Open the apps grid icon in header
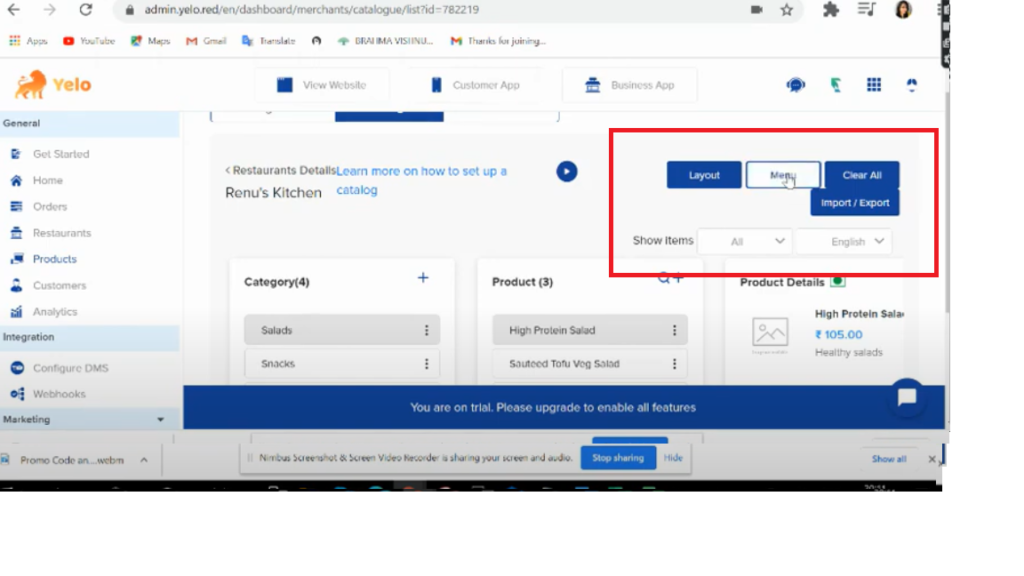Image resolution: width=1024 pixels, height=576 pixels. (874, 86)
